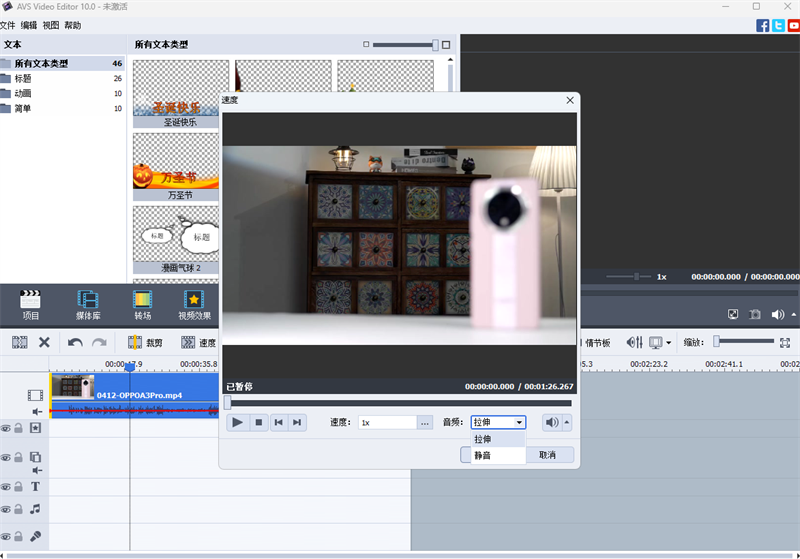Click the 裁剪 trim tool
The width and height of the screenshot is (800, 559).
144,342
